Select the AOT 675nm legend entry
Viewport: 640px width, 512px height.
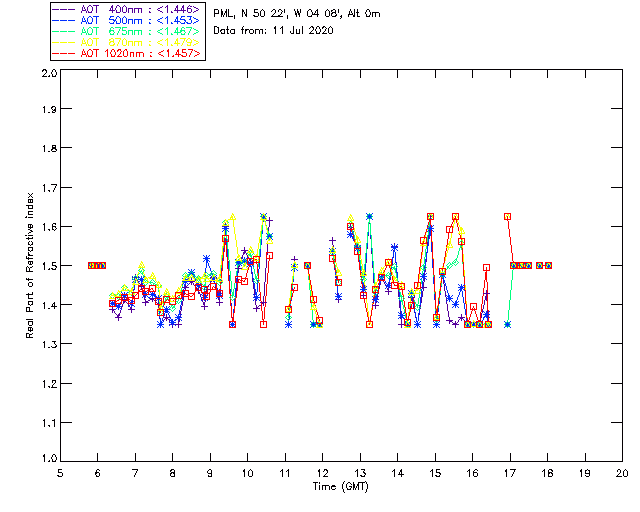tap(127, 31)
